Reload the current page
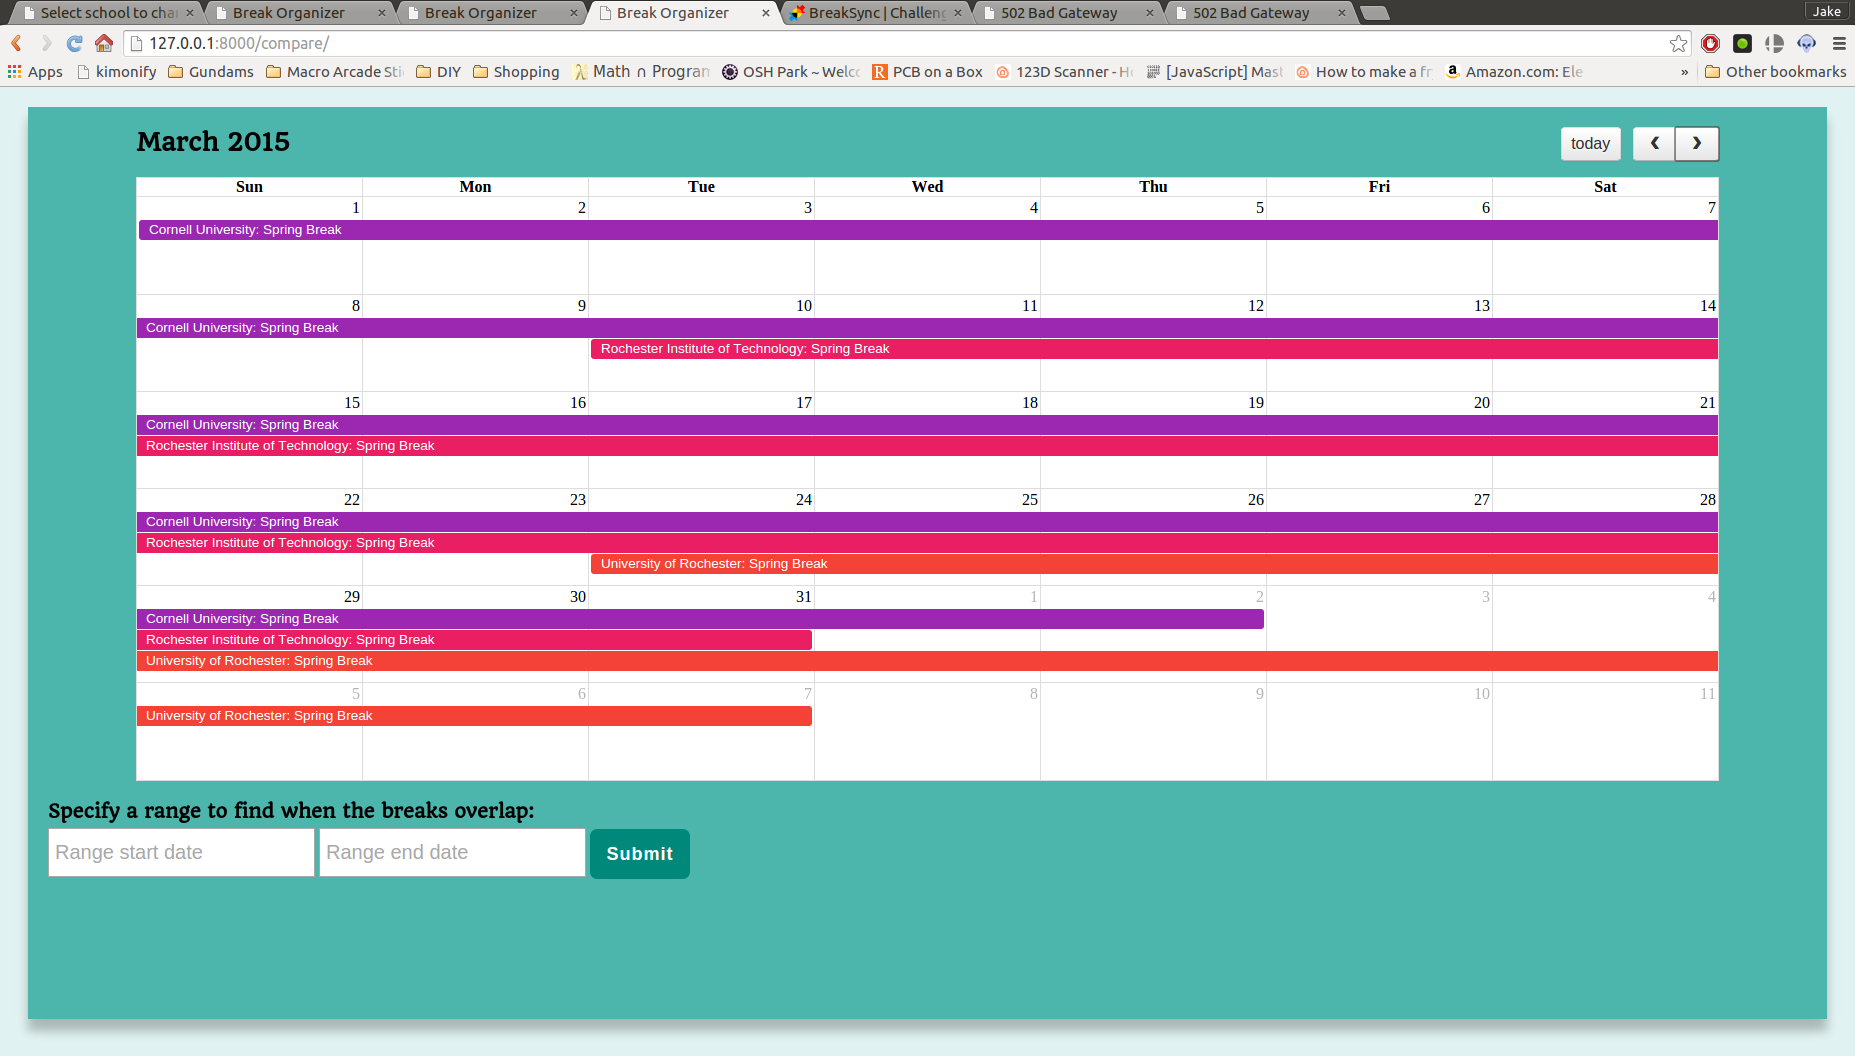Image resolution: width=1855 pixels, height=1056 pixels. [75, 43]
